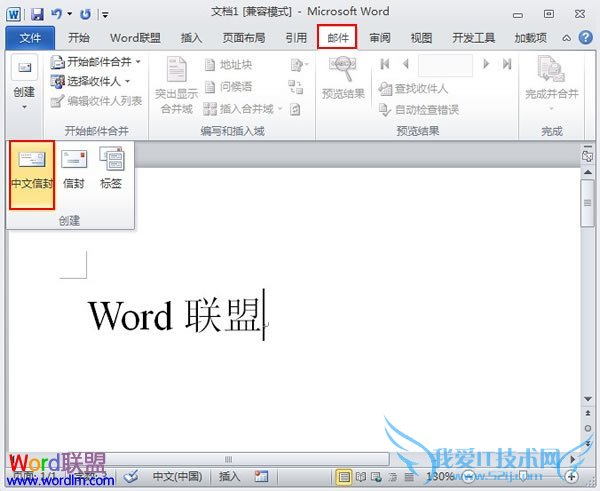Image resolution: width=600 pixels, height=491 pixels.
Task: Toggle the ruler button above scrollbar
Action: [587, 154]
